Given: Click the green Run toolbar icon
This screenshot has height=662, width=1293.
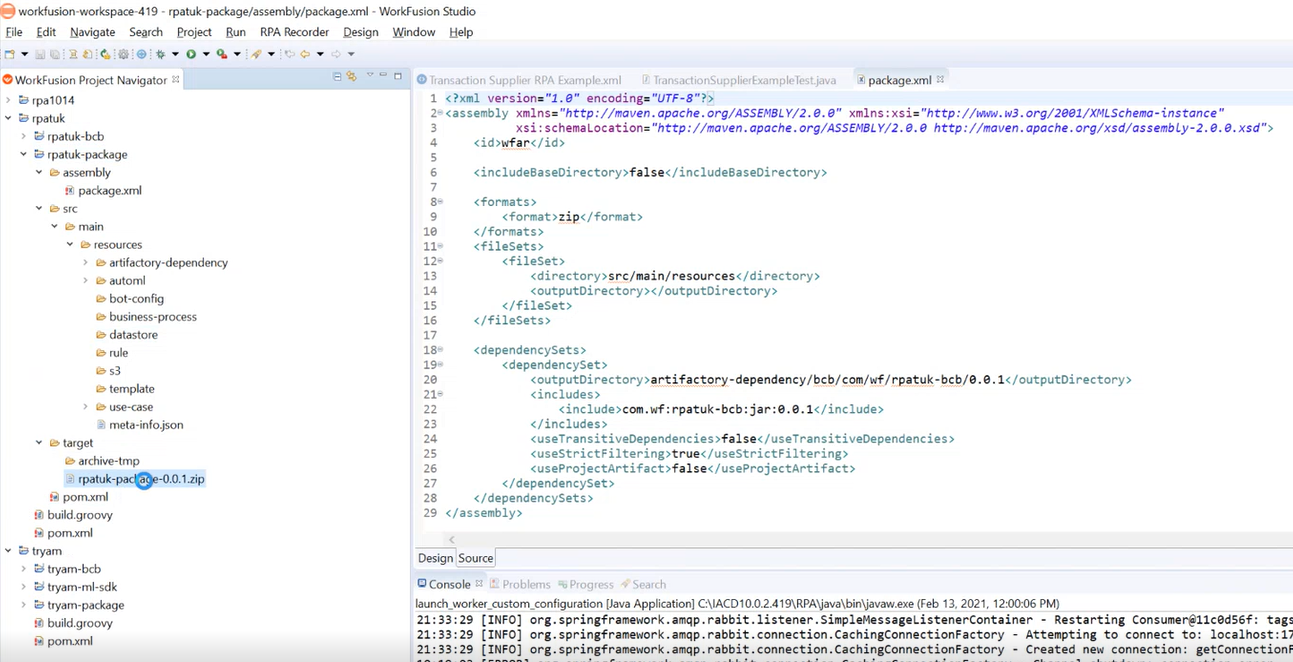Looking at the screenshot, I should point(191,54).
